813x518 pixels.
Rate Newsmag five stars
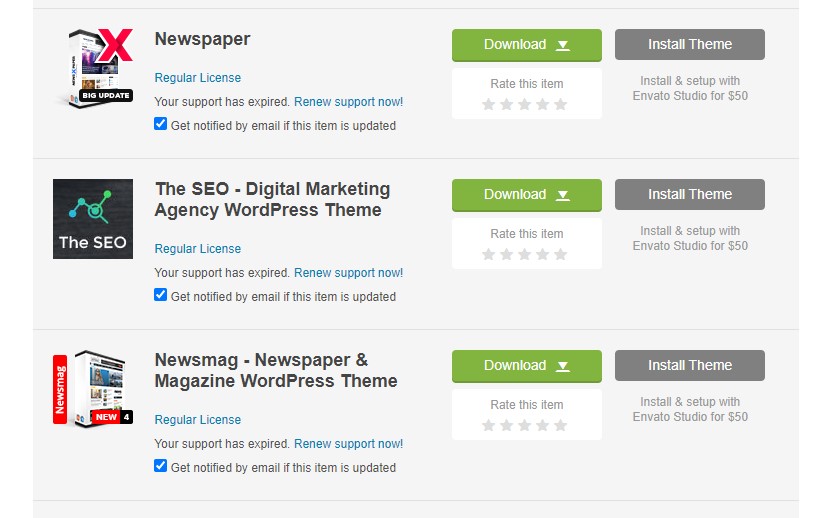pyautogui.click(x=560, y=425)
